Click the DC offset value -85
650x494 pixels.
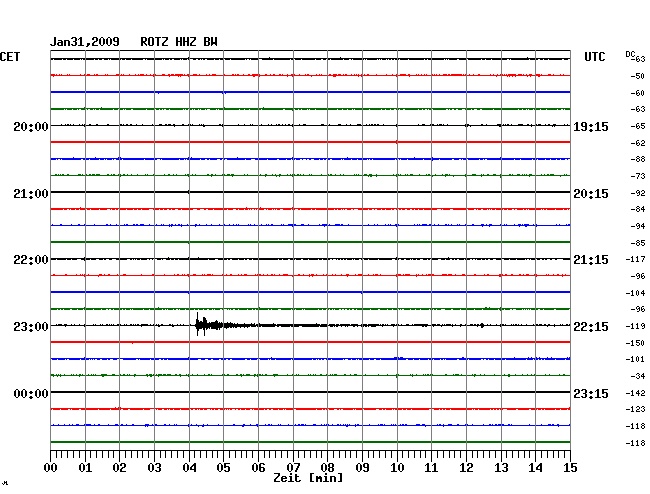click(637, 243)
